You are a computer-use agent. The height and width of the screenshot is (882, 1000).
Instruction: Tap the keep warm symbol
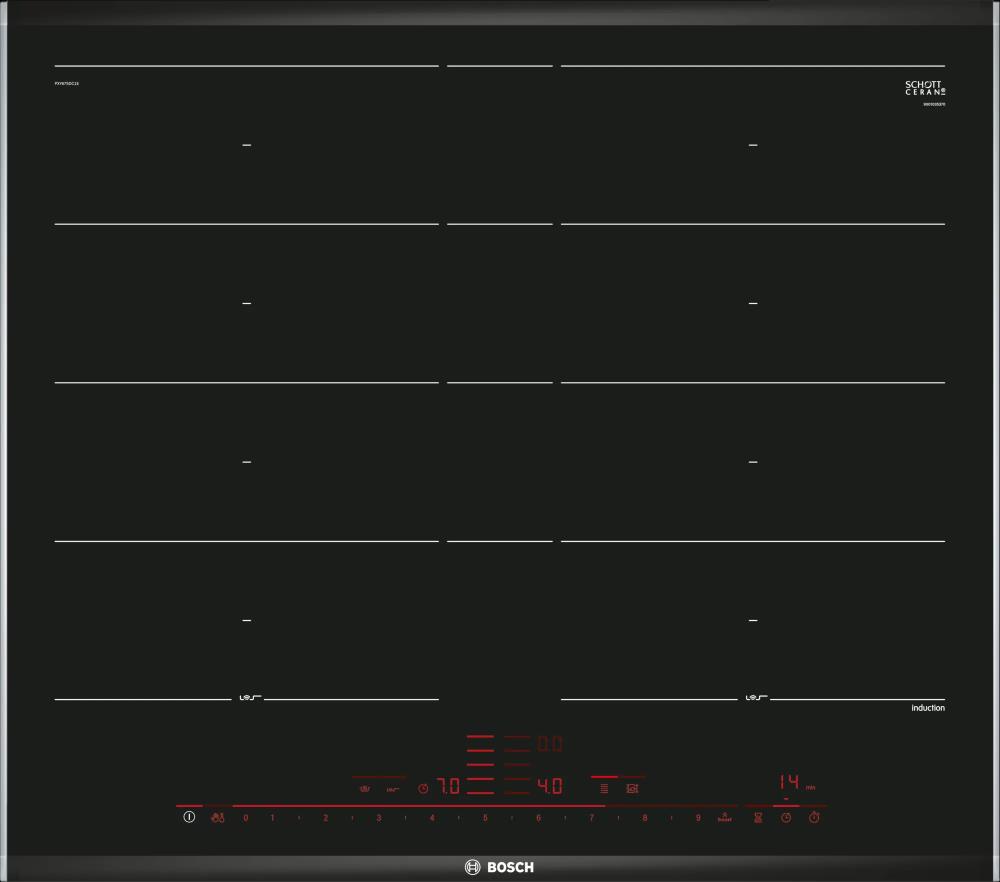pos(393,789)
